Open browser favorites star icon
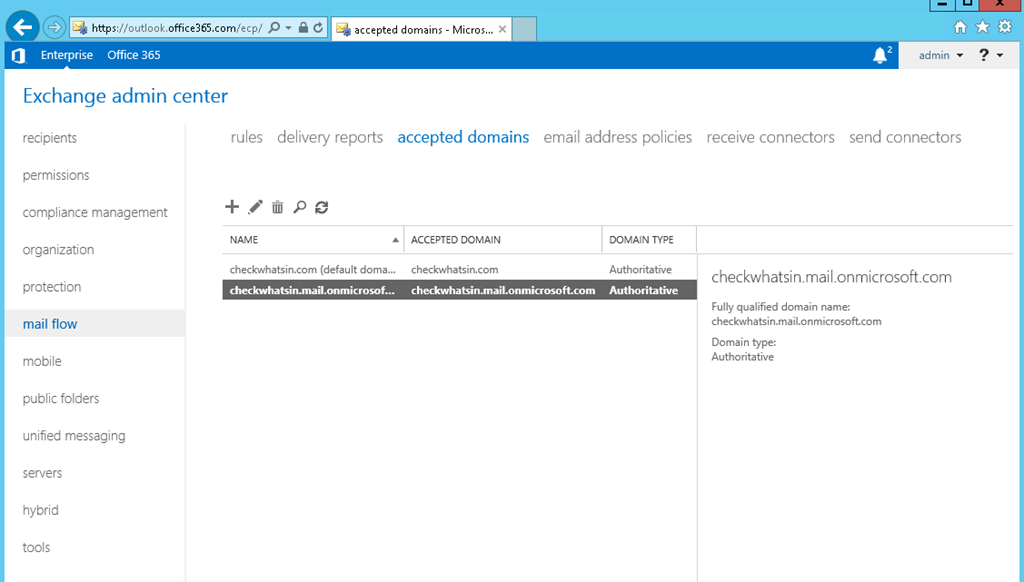This screenshot has width=1024, height=582. coord(982,27)
